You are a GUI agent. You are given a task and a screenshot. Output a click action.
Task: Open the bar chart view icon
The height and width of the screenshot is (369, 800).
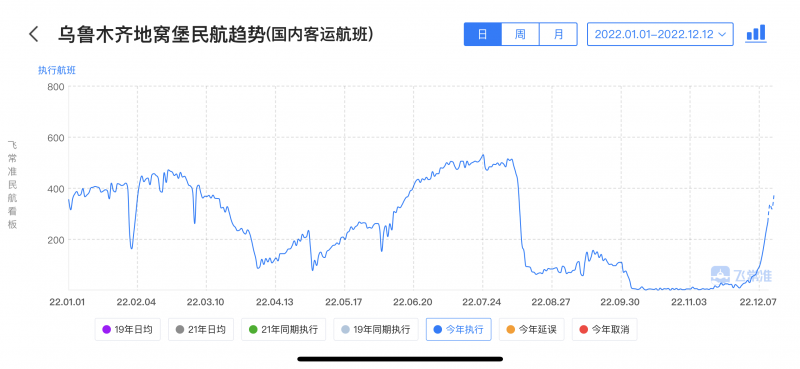(x=756, y=33)
